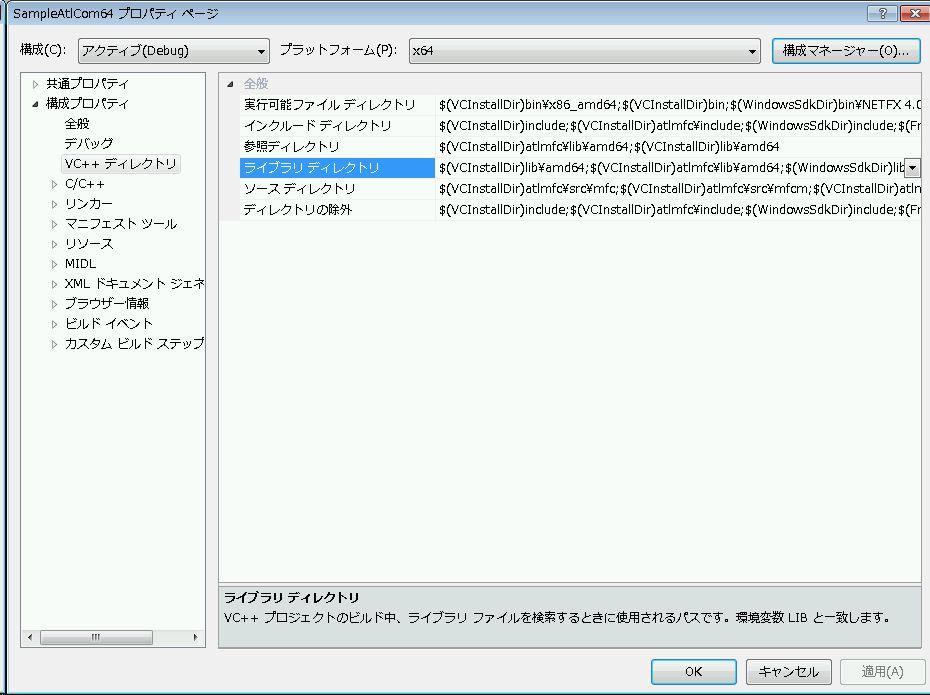The width and height of the screenshot is (930, 695).
Task: Click the キャンセル button
Action: pyautogui.click(x=788, y=672)
